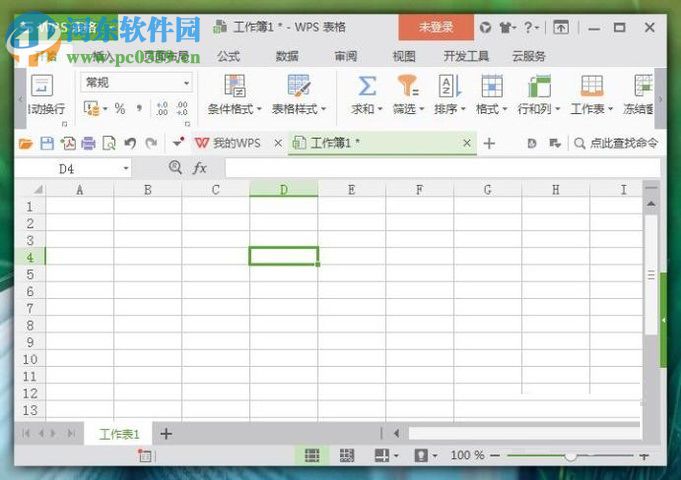
Task: Click the Freeze panes (冻结) icon
Action: pyautogui.click(x=643, y=86)
